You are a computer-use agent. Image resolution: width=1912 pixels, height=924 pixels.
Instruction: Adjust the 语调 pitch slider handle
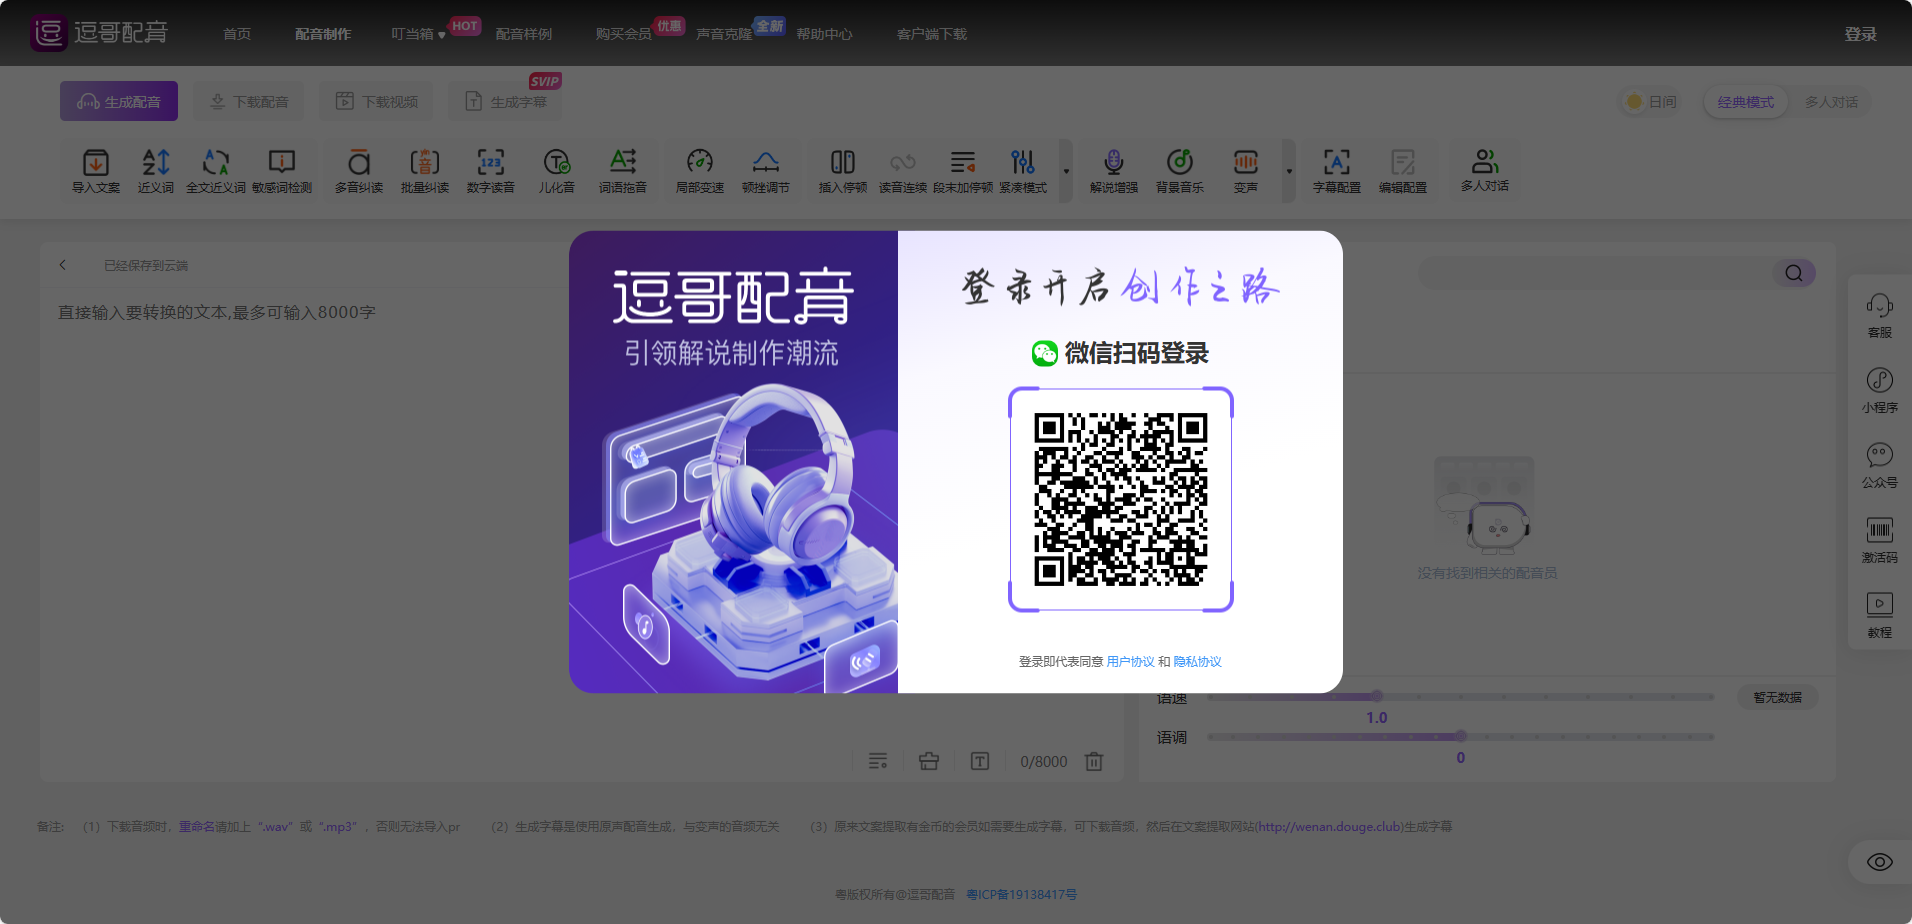click(1461, 736)
